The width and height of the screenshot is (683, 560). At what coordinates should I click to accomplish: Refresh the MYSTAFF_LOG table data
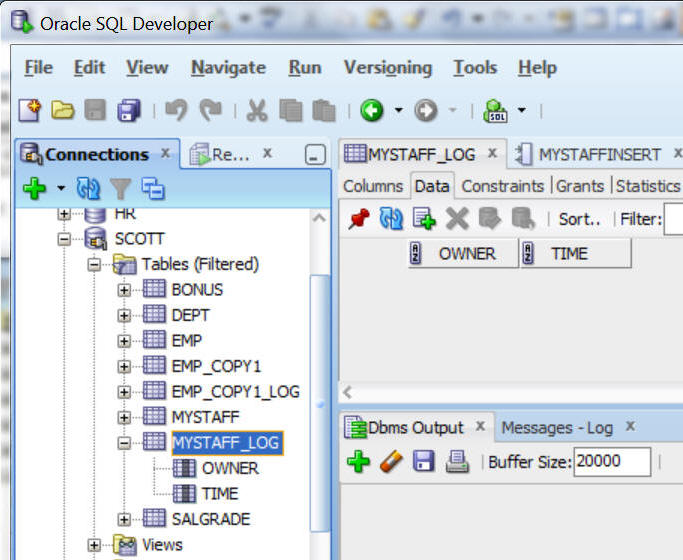click(391, 219)
